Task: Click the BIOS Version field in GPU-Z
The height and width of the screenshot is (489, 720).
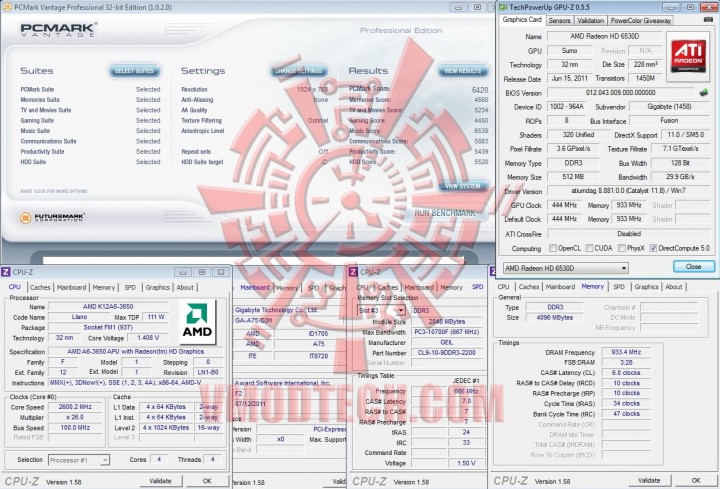Action: click(621, 93)
